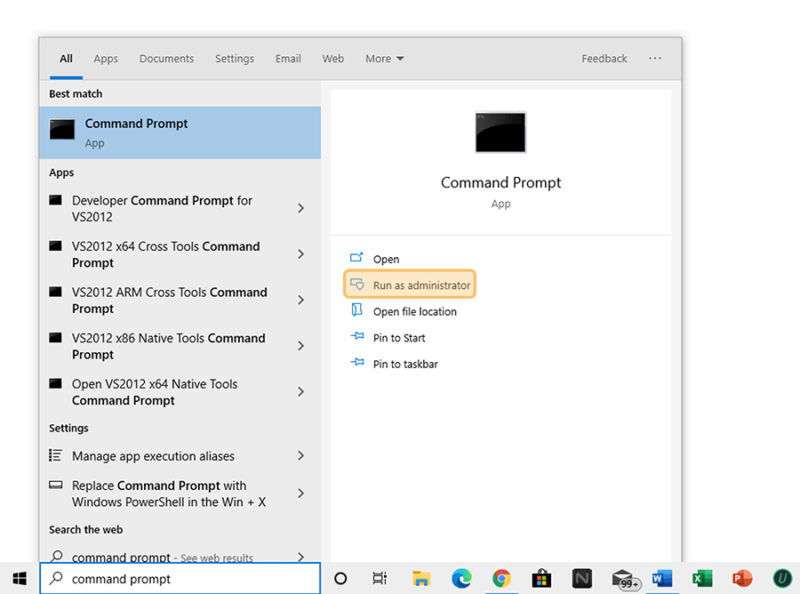Click Open in the action list

(x=386, y=259)
